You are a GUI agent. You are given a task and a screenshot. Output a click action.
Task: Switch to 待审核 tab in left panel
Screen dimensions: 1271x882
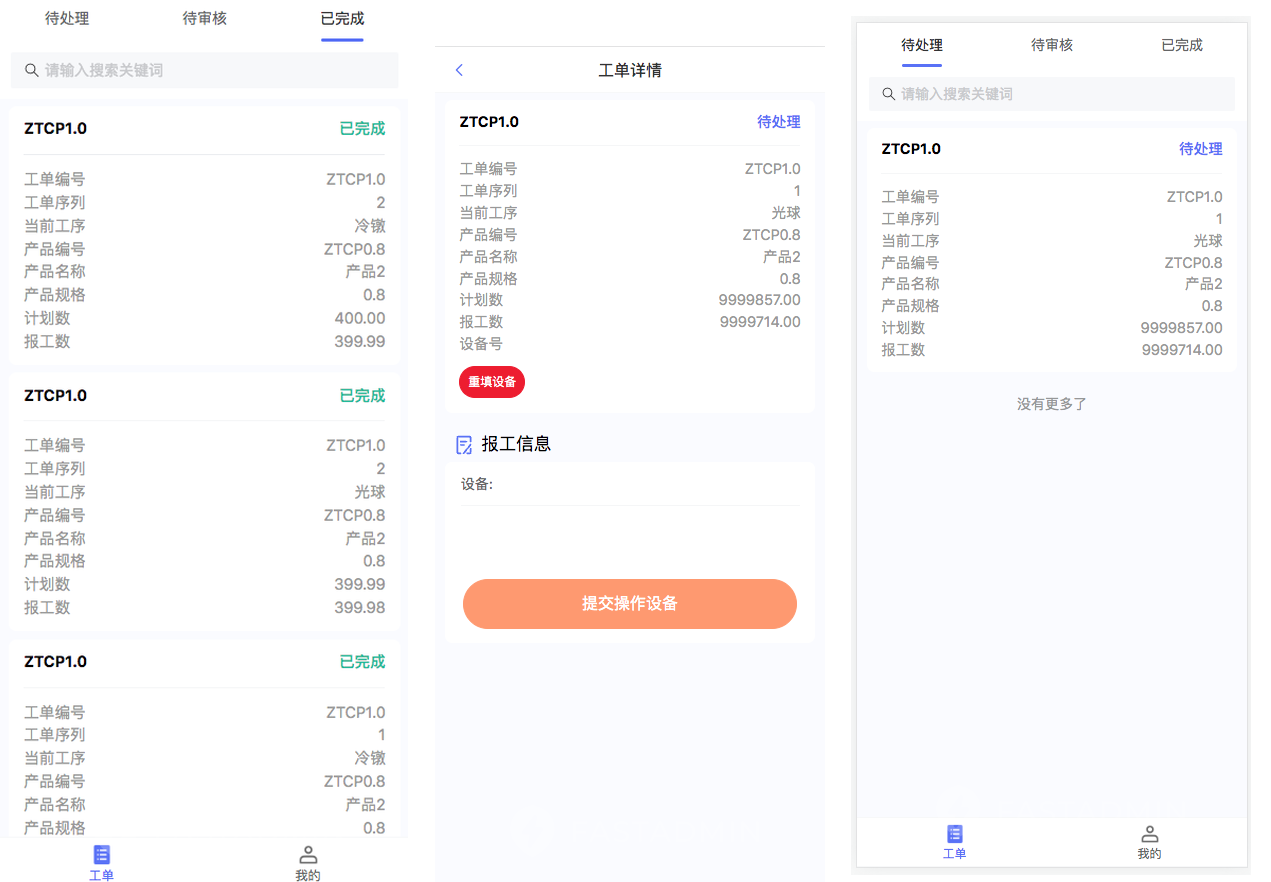pos(205,18)
